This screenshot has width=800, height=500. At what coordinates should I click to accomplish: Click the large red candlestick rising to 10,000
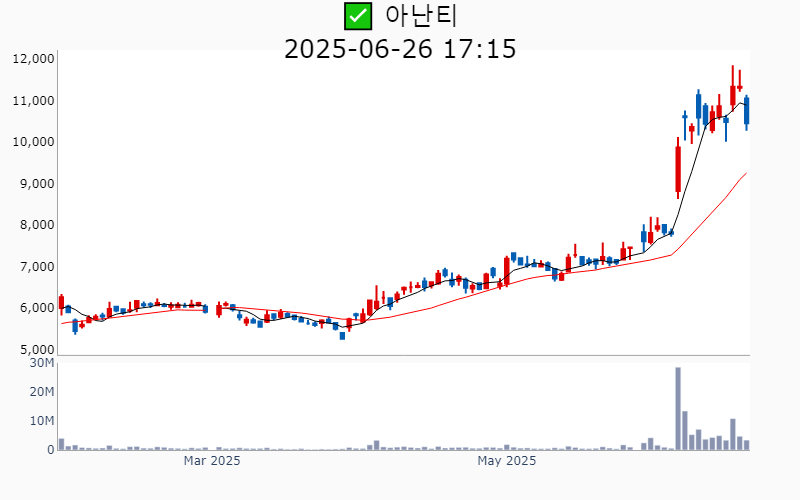pyautogui.click(x=678, y=168)
